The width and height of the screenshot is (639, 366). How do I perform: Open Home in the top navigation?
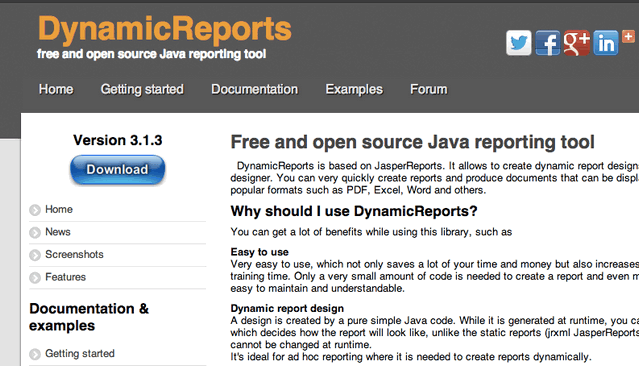tap(56, 89)
